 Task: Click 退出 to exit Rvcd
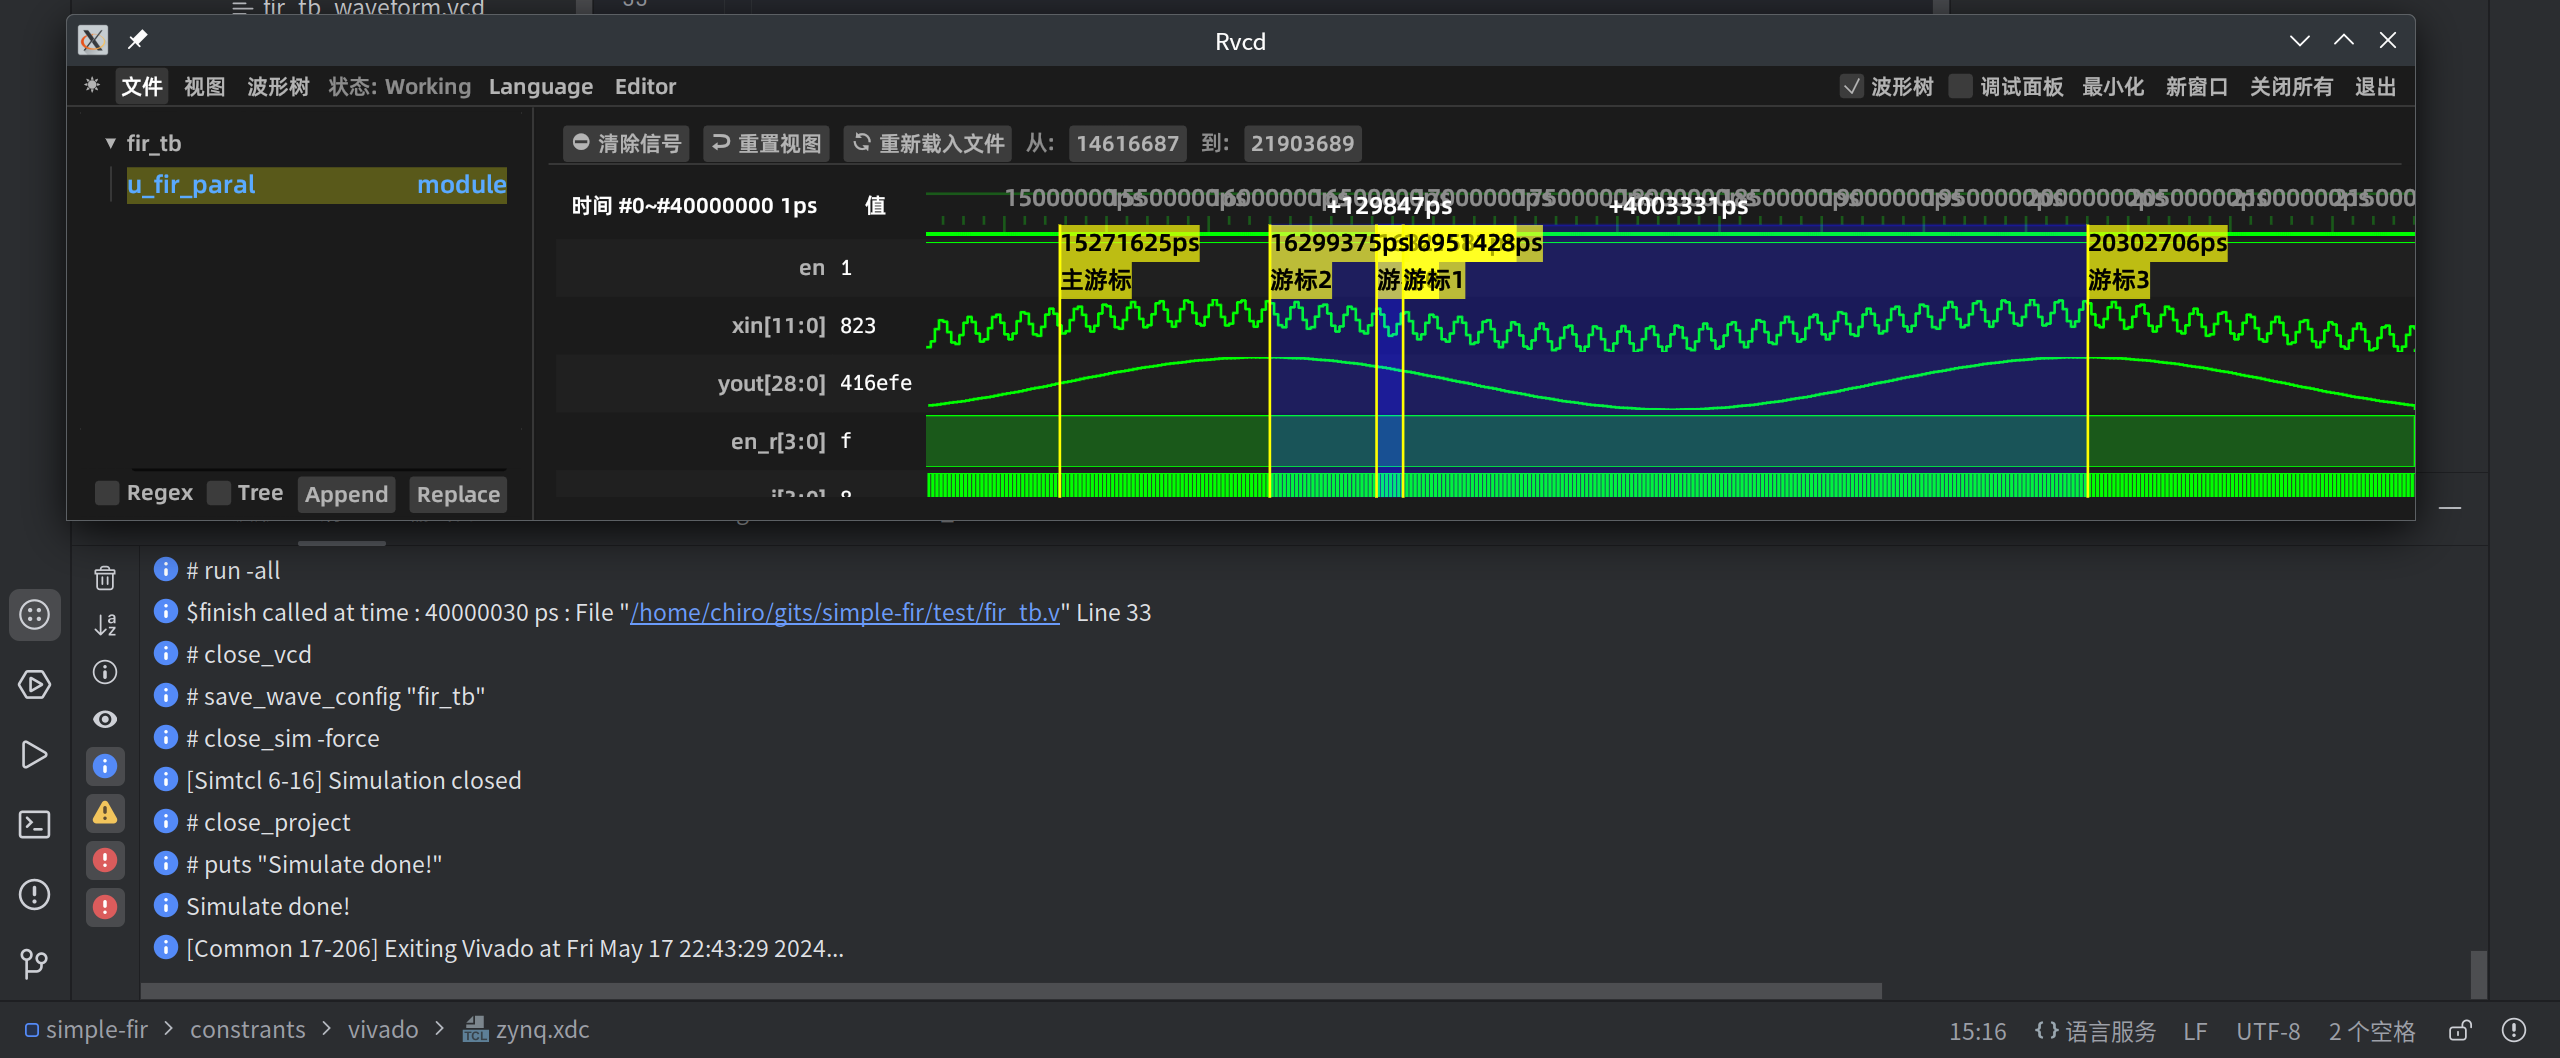pos(2375,86)
